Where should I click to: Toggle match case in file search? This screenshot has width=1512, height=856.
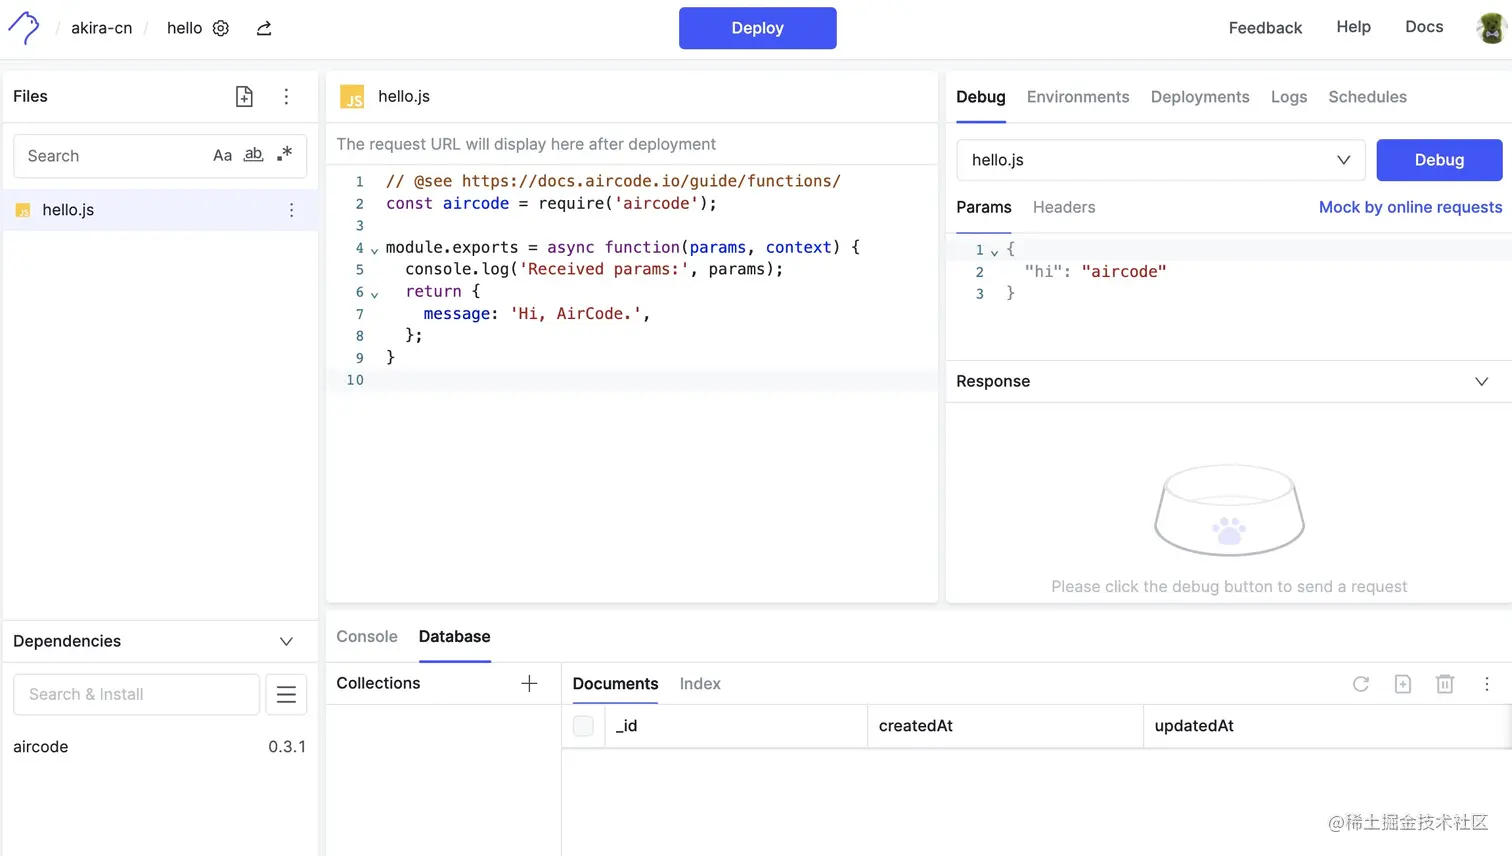(x=222, y=156)
